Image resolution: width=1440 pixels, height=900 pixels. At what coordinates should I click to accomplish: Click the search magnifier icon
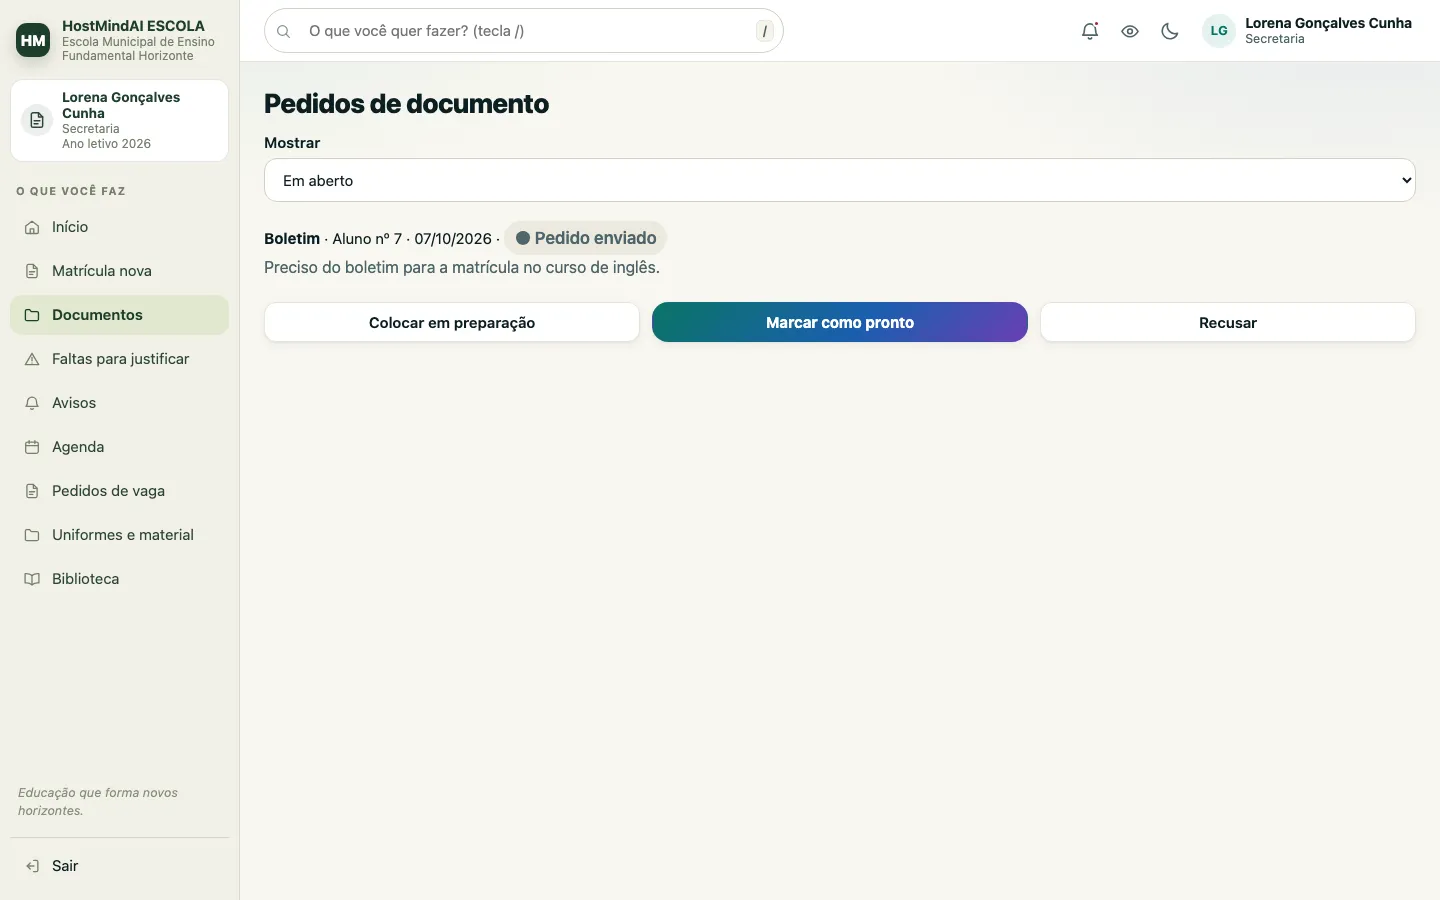pyautogui.click(x=284, y=31)
